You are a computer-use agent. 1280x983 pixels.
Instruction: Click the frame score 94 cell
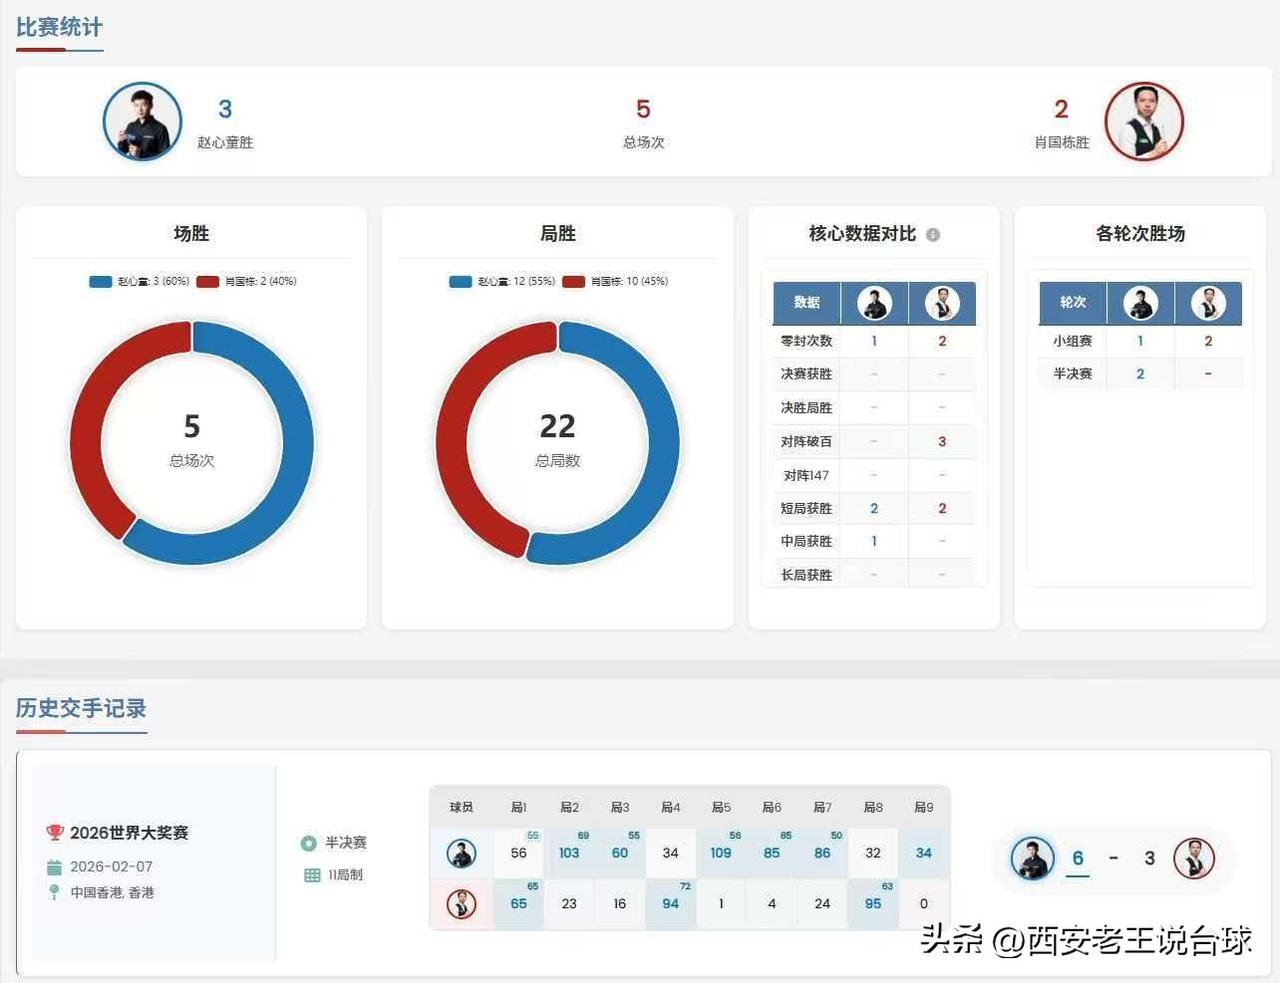[x=670, y=904]
